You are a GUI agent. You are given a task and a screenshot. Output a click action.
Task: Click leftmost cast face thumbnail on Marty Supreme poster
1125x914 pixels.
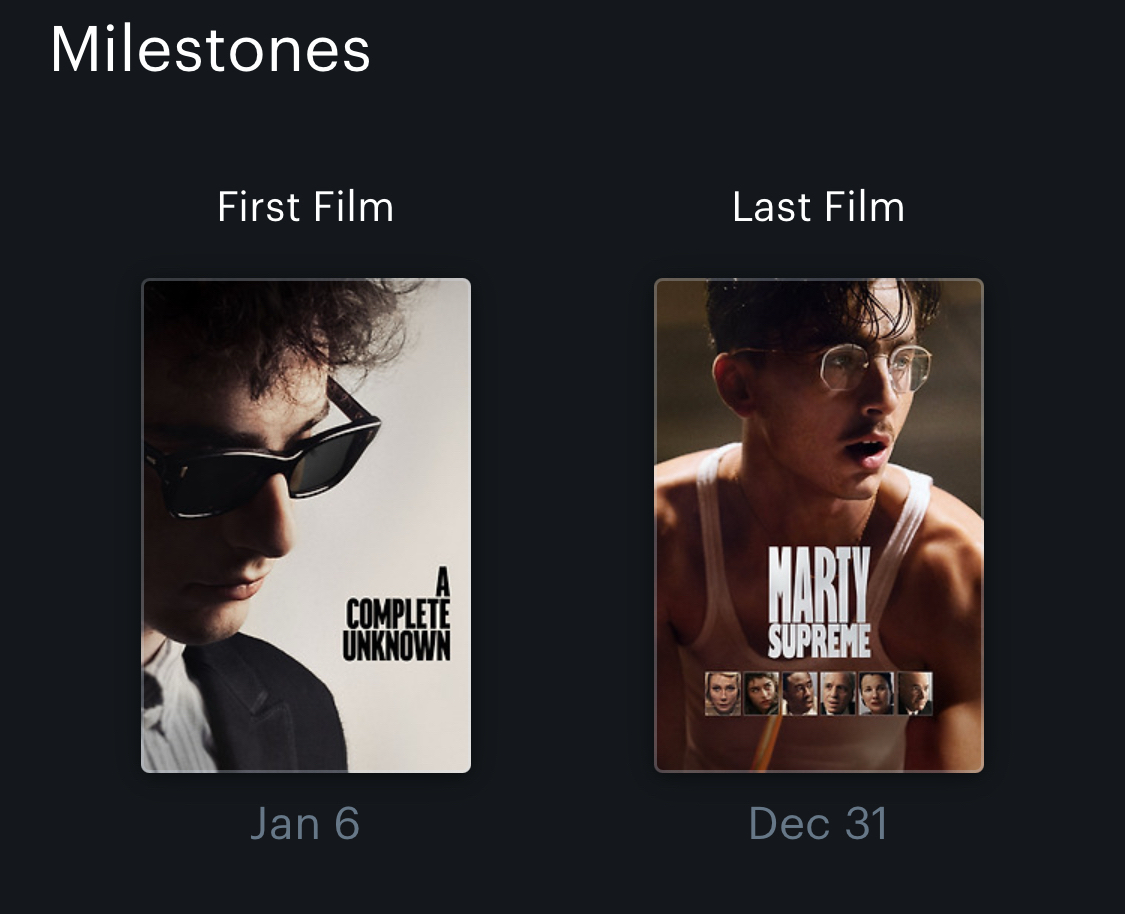722,693
